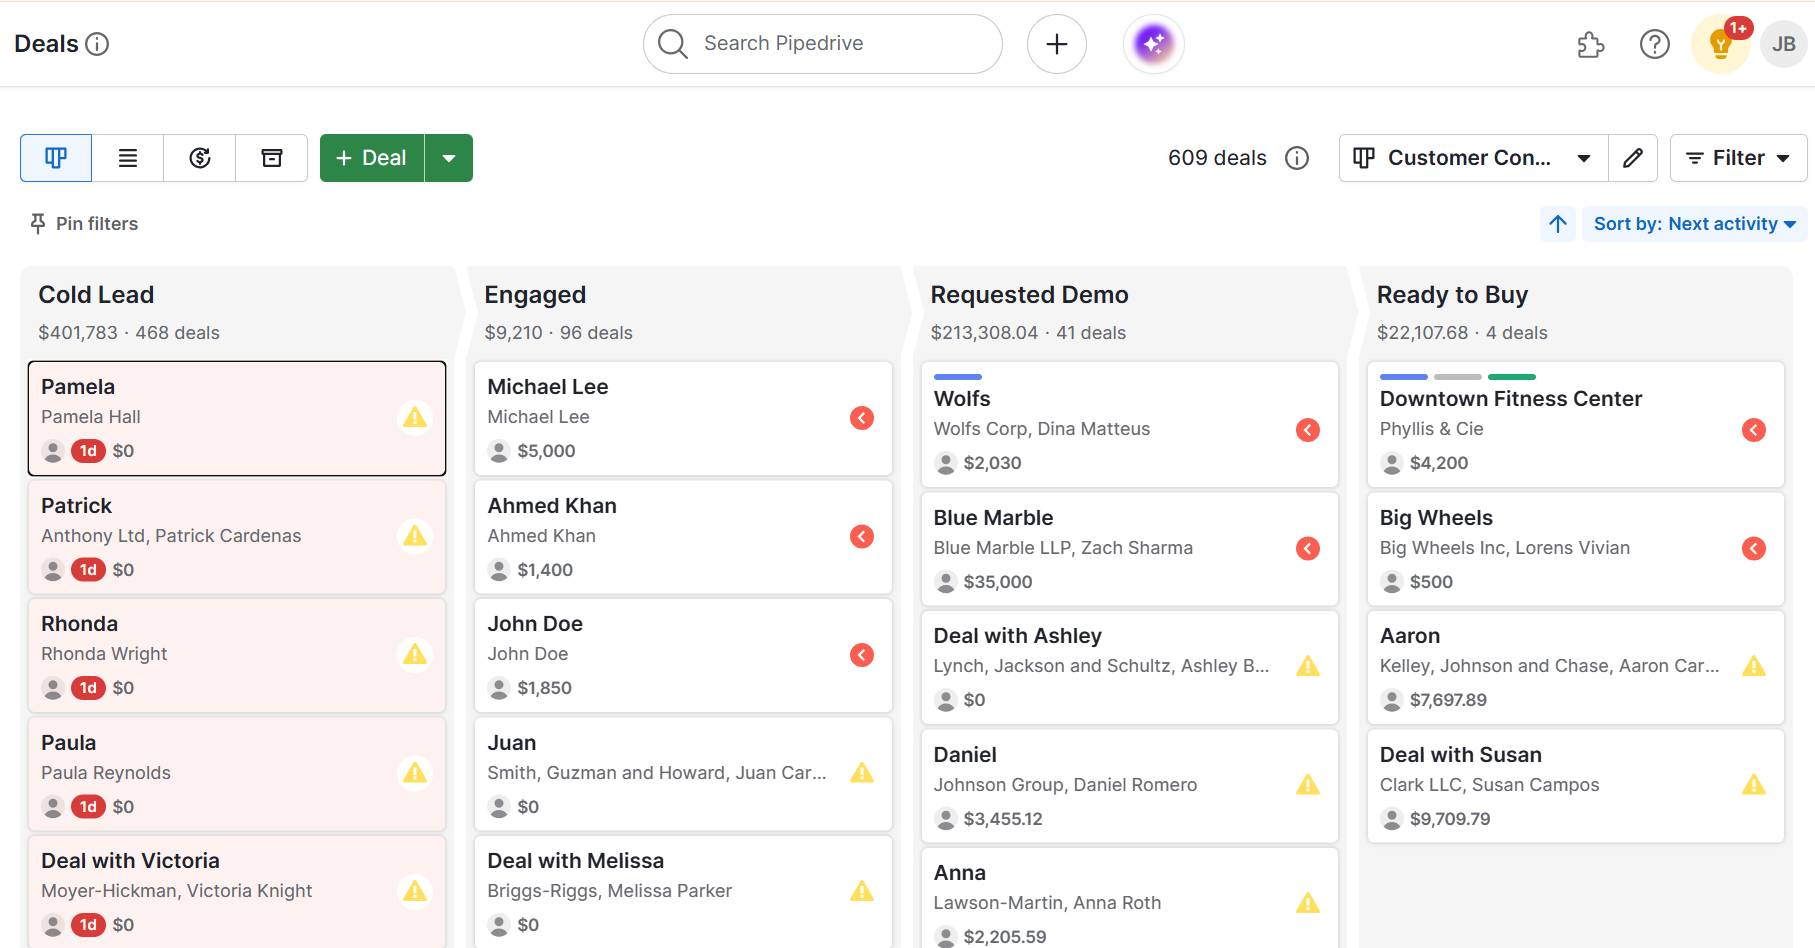1815x948 pixels.
Task: Toggle the sort direction arrow
Action: point(1557,223)
